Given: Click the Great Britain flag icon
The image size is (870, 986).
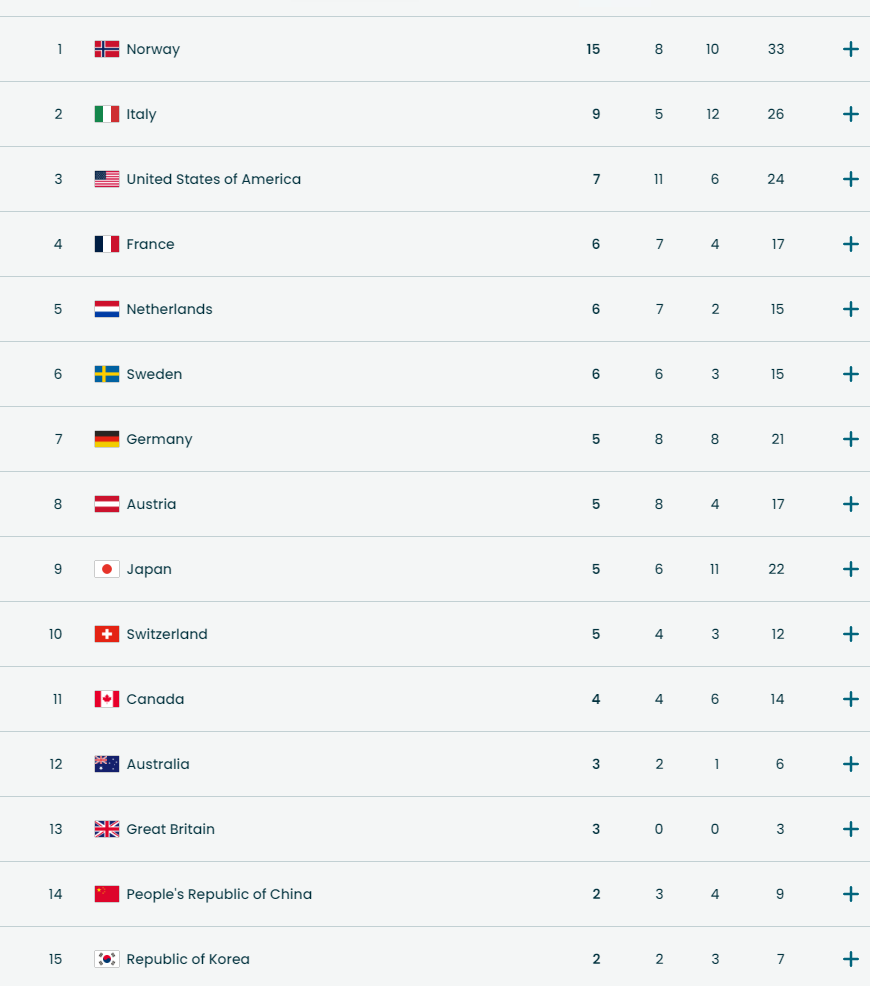Looking at the screenshot, I should pos(107,829).
